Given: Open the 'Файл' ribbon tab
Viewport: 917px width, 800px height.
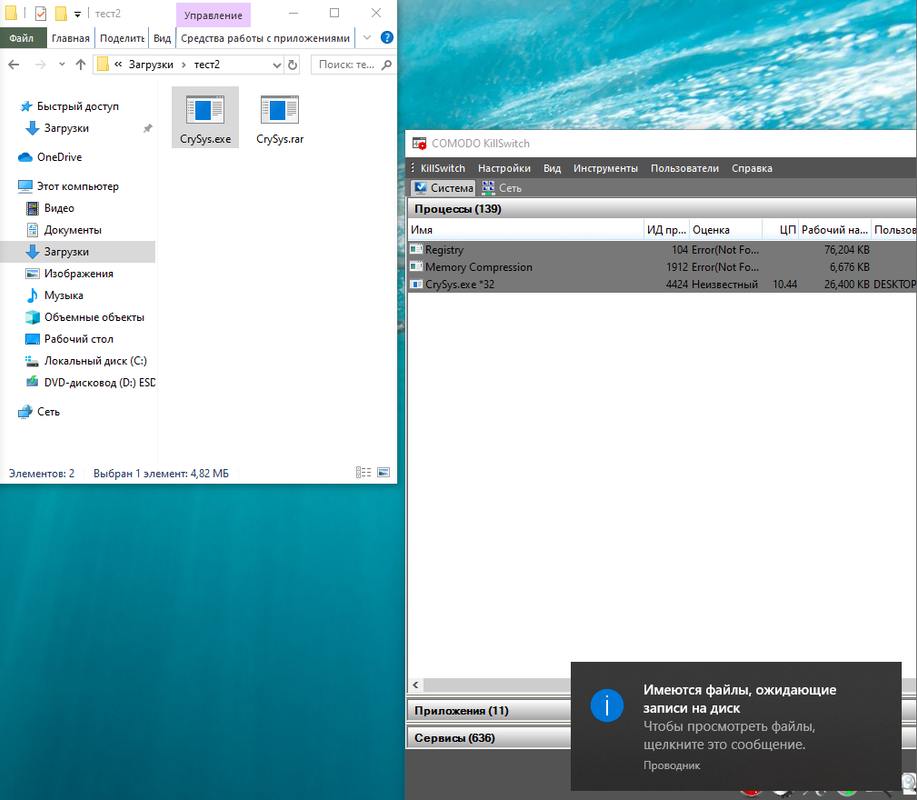Looking at the screenshot, I should click(22, 38).
